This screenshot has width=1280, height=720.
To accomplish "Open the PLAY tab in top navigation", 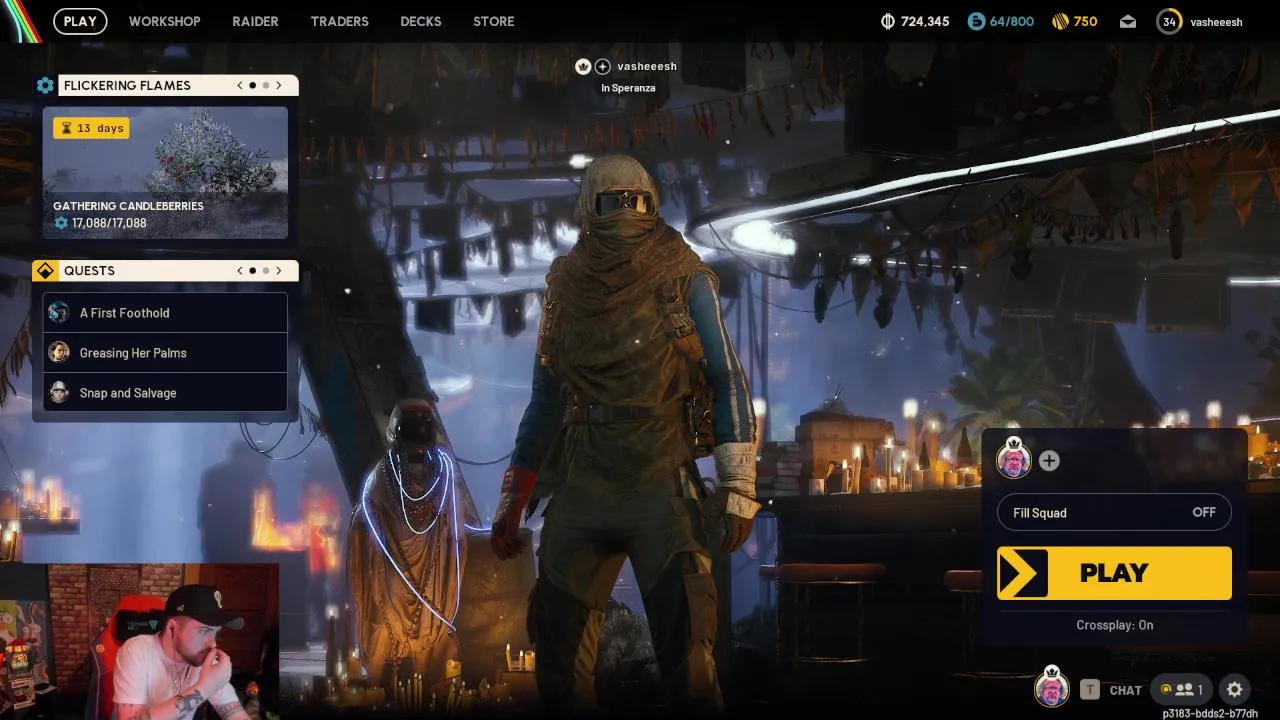I will 80,21.
